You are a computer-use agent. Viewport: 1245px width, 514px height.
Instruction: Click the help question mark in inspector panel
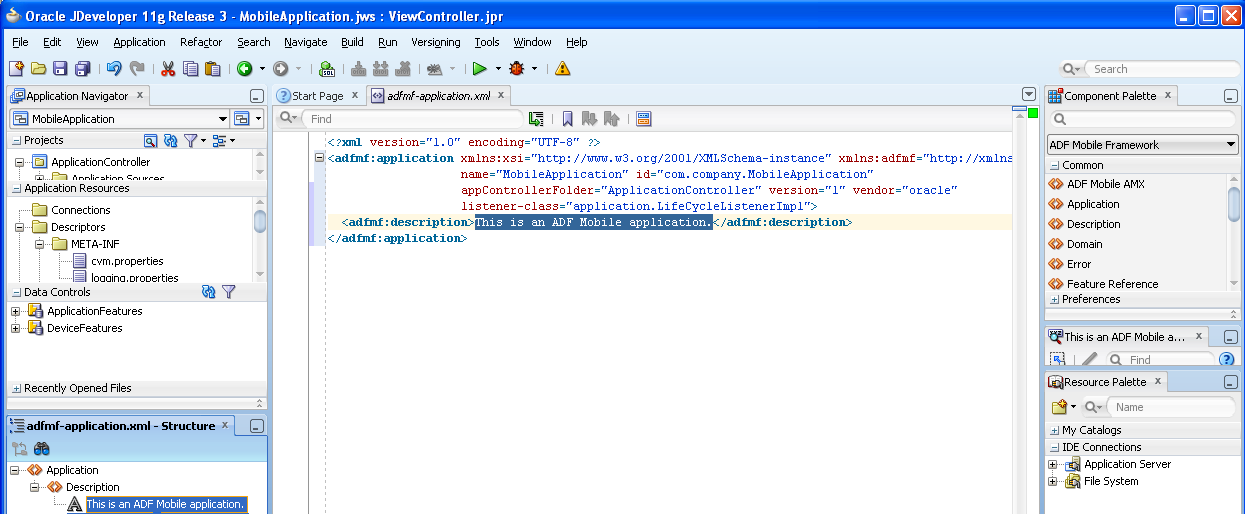(1226, 359)
